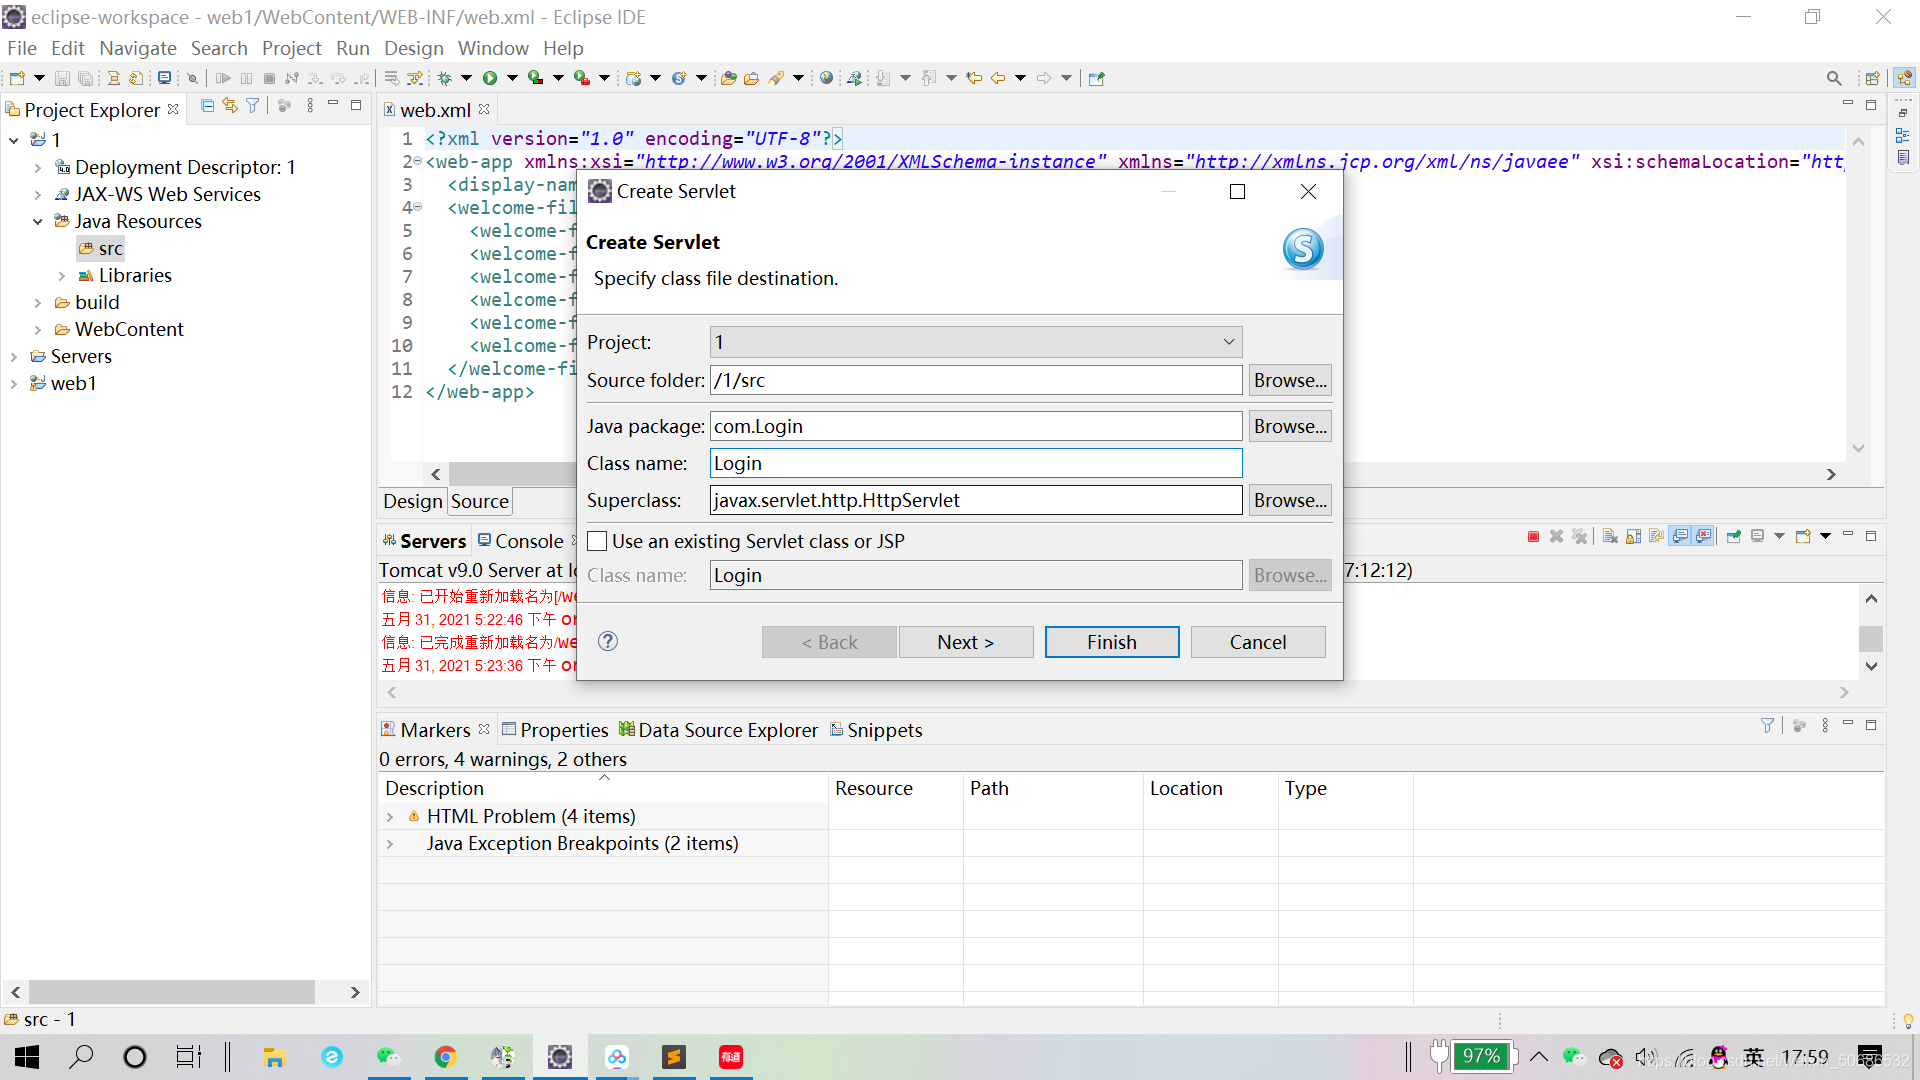The height and width of the screenshot is (1080, 1920).
Task: Click the Markers panel filter icon
Action: pos(1767,726)
